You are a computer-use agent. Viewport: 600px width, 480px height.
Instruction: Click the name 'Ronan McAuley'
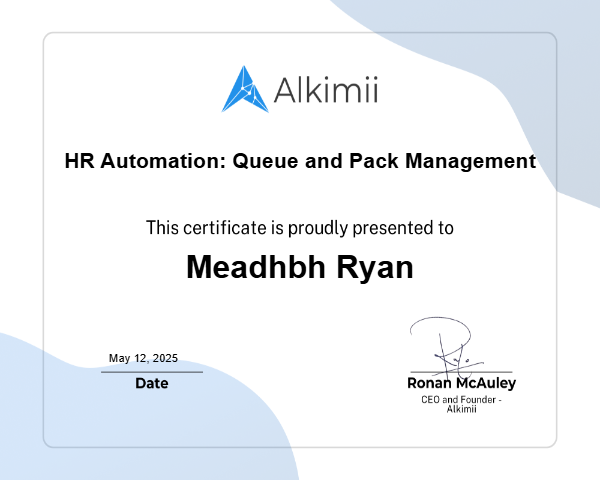point(461,383)
